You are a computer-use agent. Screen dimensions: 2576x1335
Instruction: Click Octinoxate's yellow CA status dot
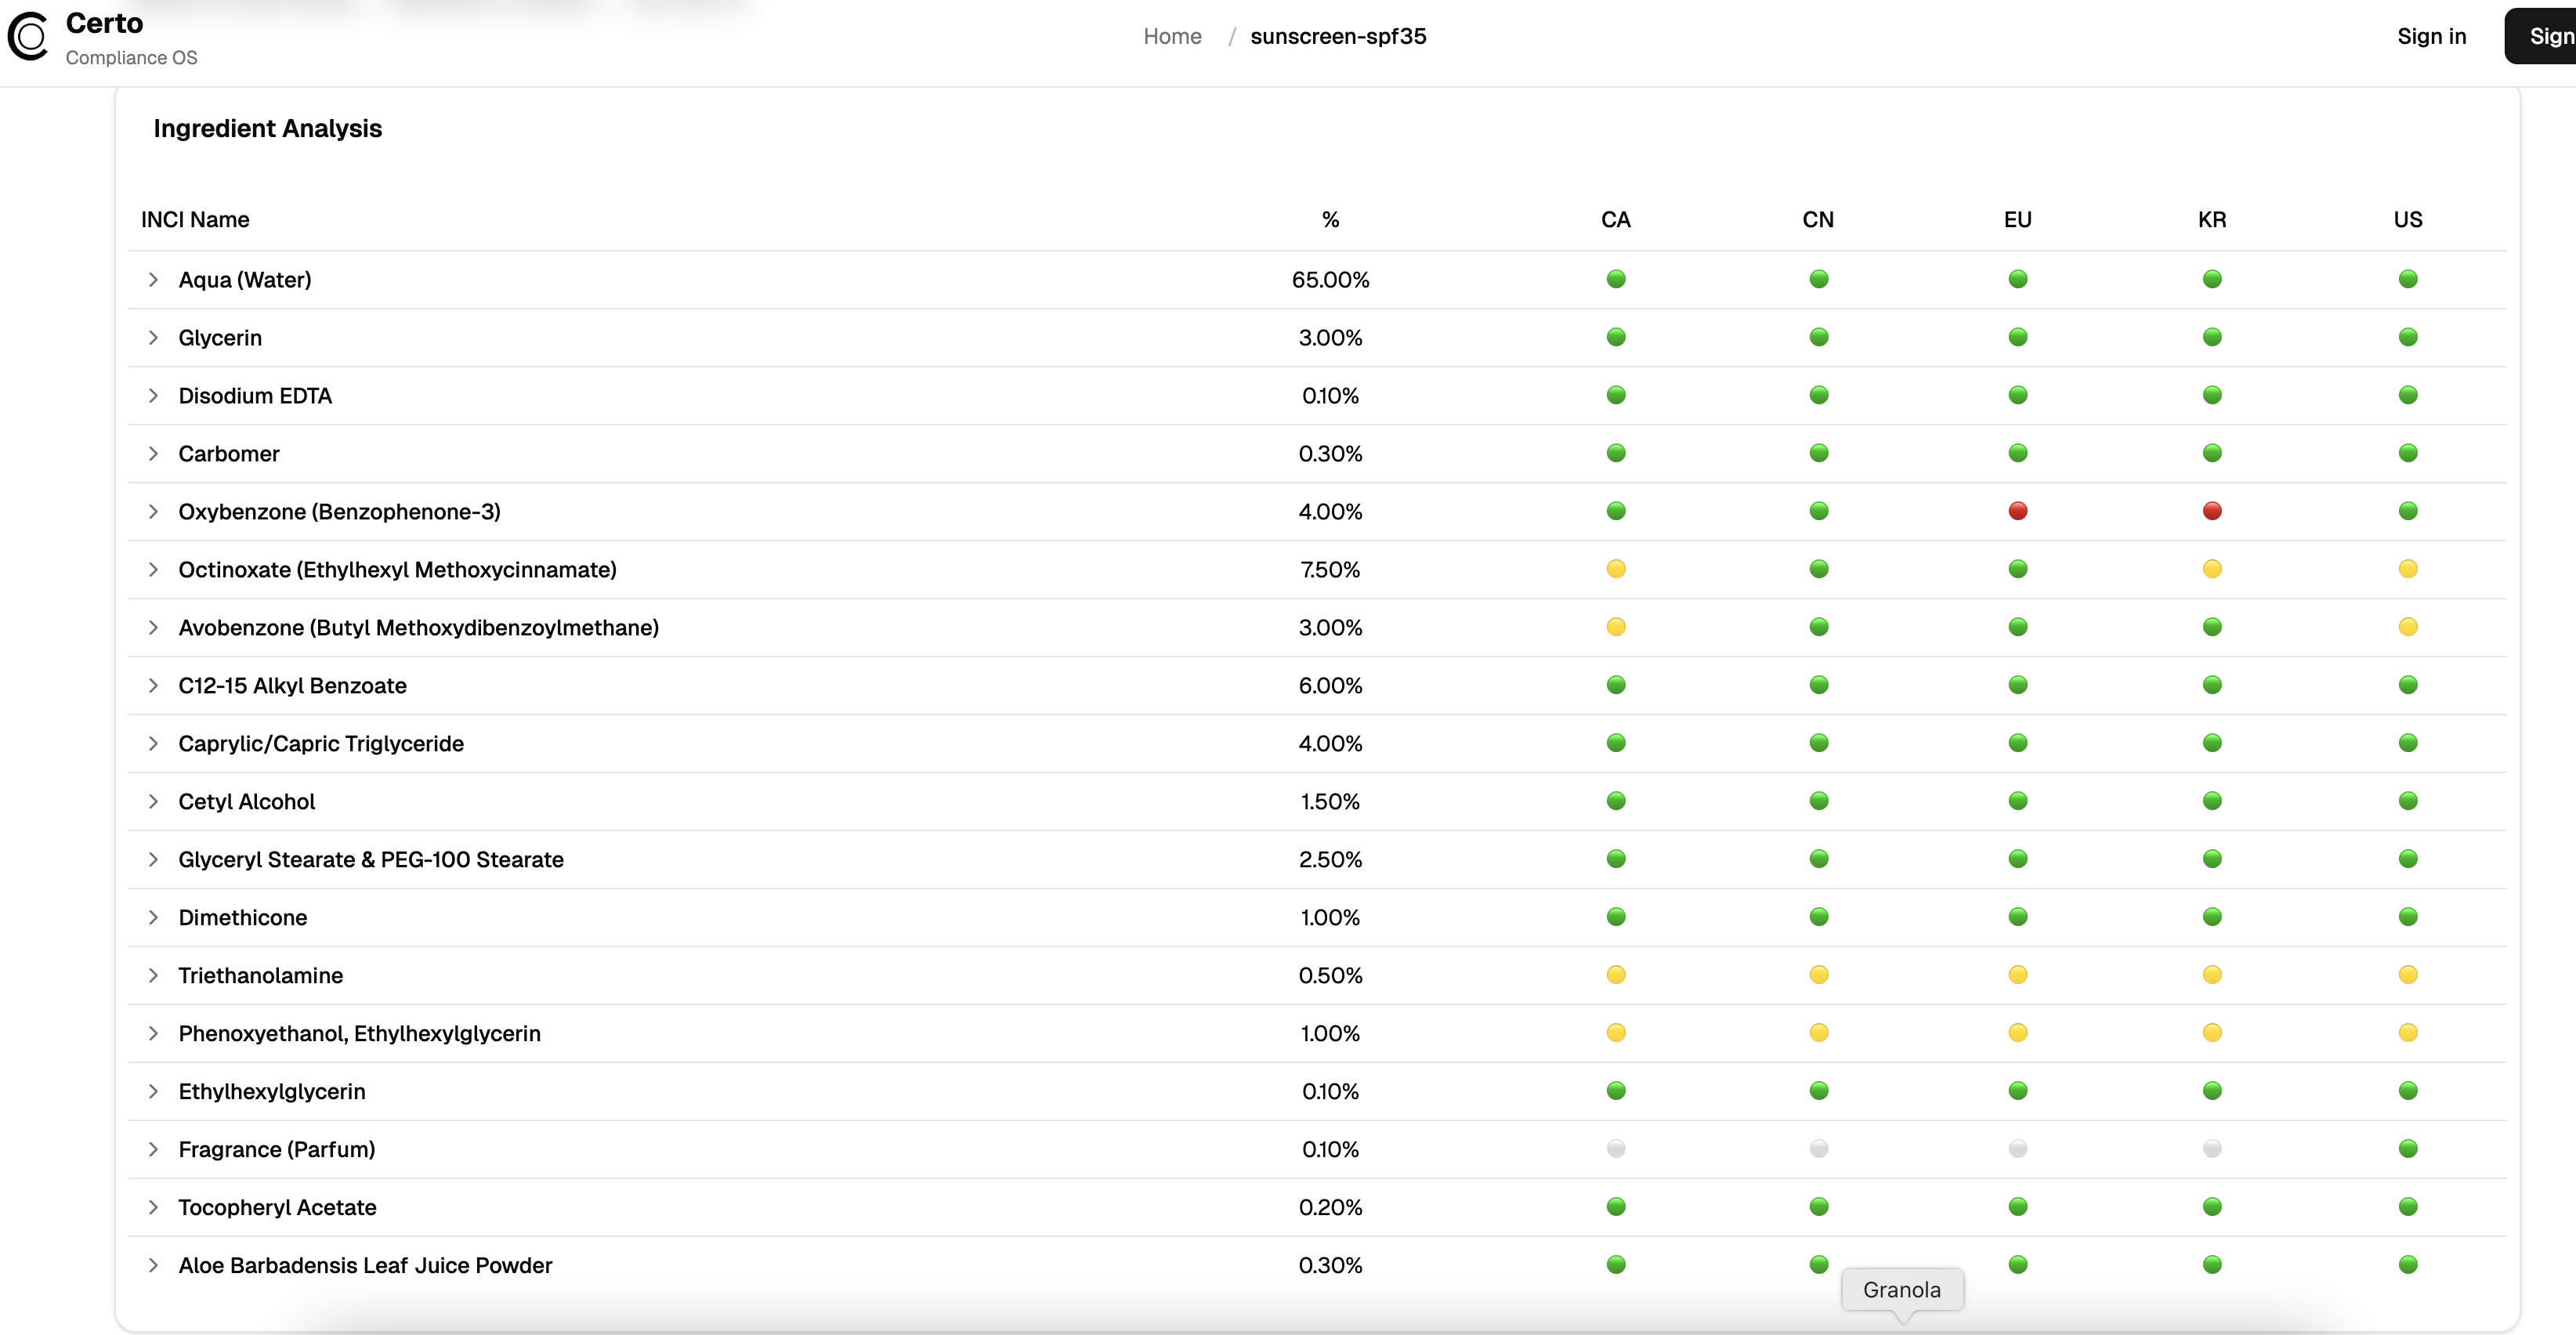pos(1616,569)
